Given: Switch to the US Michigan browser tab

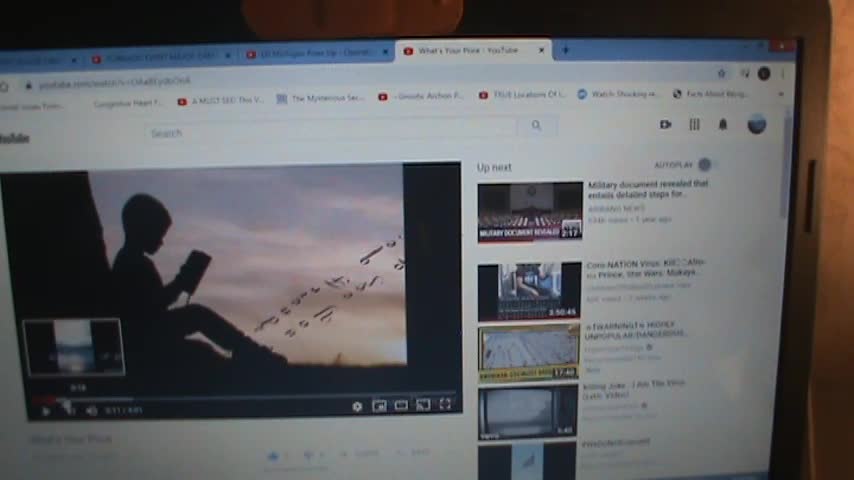Looking at the screenshot, I should (x=319, y=53).
